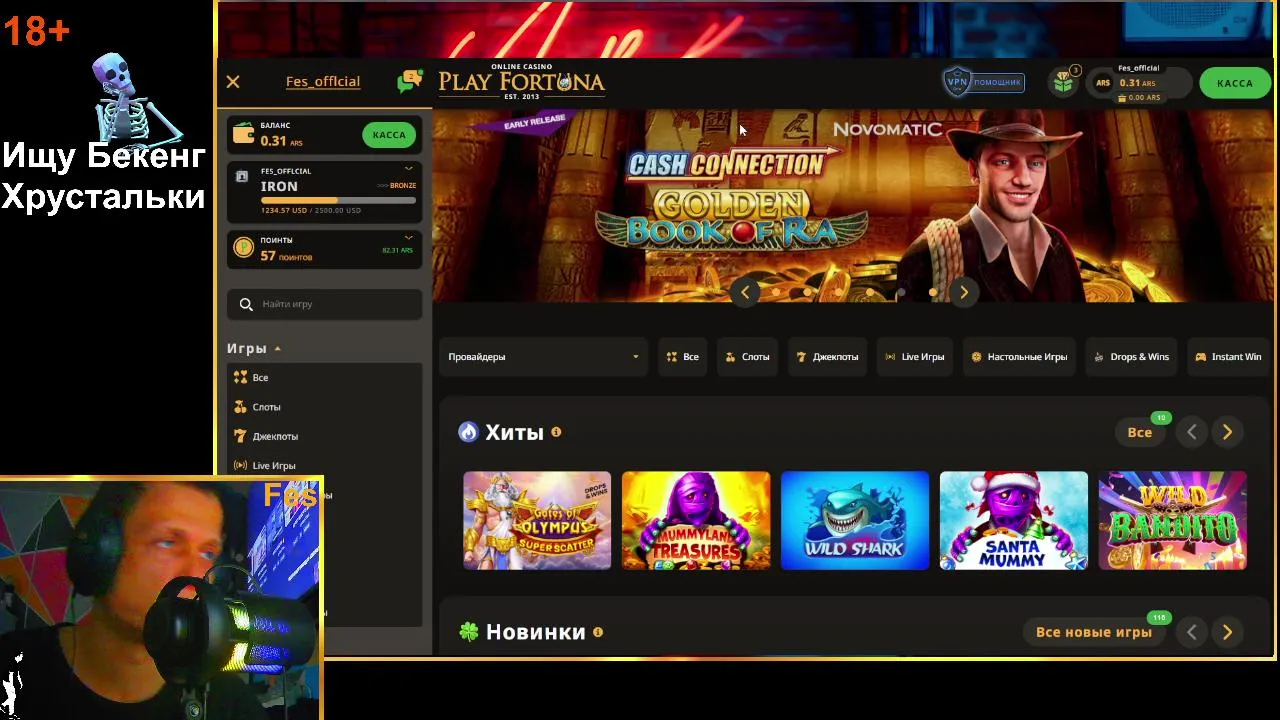Click the search magnifier icon
Image resolution: width=1280 pixels, height=720 pixels.
pos(246,304)
